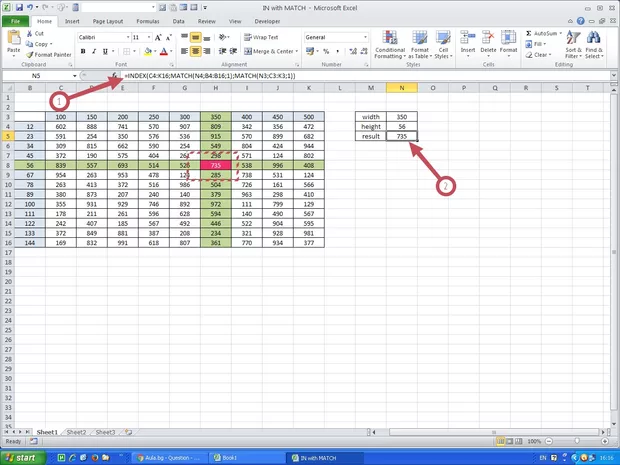Image resolution: width=620 pixels, height=465 pixels.
Task: Open Find & Select binoculars
Action: (594, 45)
